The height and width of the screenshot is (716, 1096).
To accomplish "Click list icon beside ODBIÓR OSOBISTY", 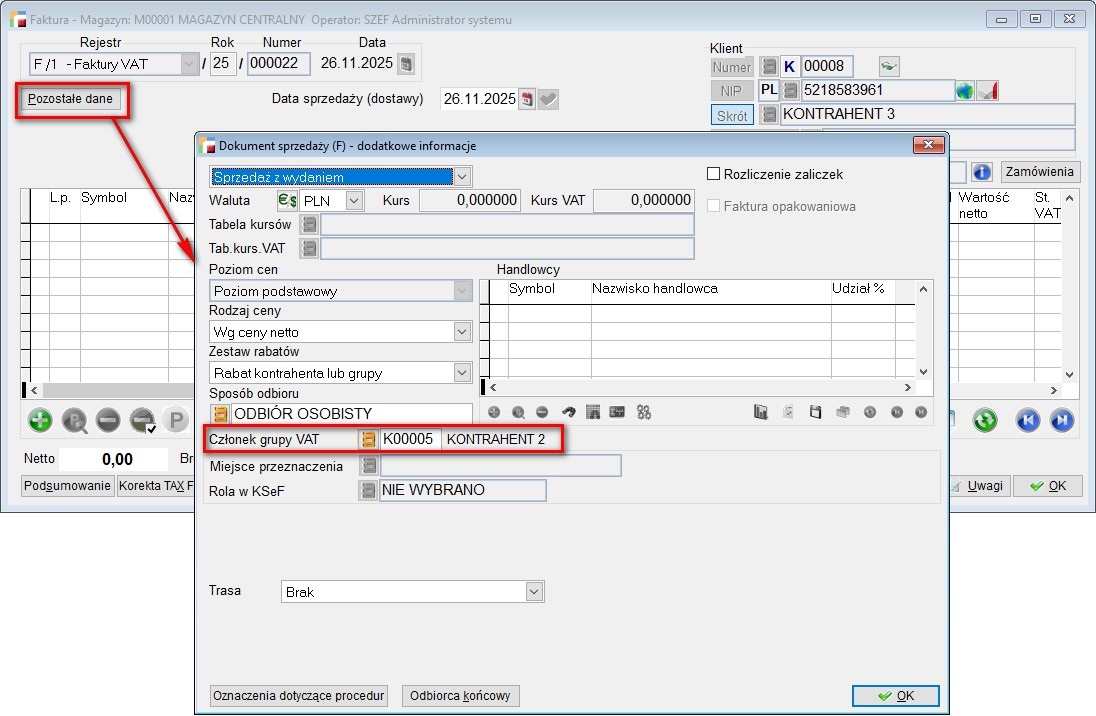I will click(x=220, y=414).
